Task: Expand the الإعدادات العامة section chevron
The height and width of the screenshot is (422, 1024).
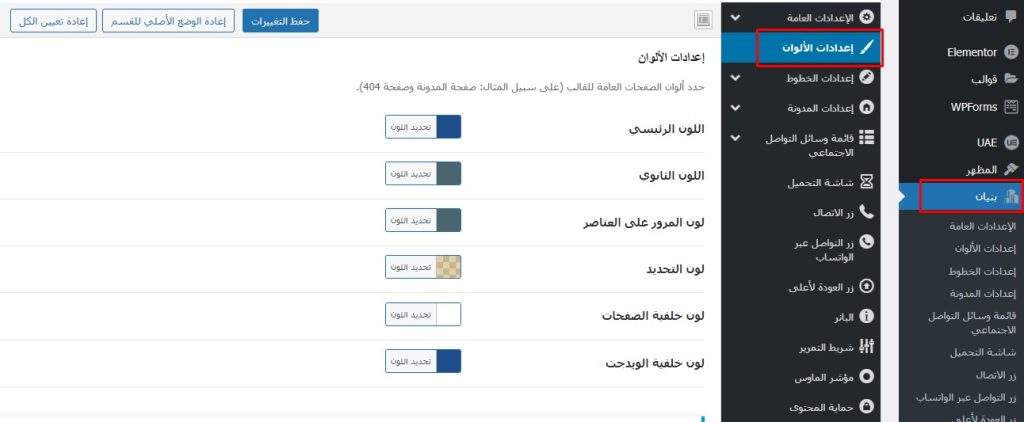Action: (736, 17)
